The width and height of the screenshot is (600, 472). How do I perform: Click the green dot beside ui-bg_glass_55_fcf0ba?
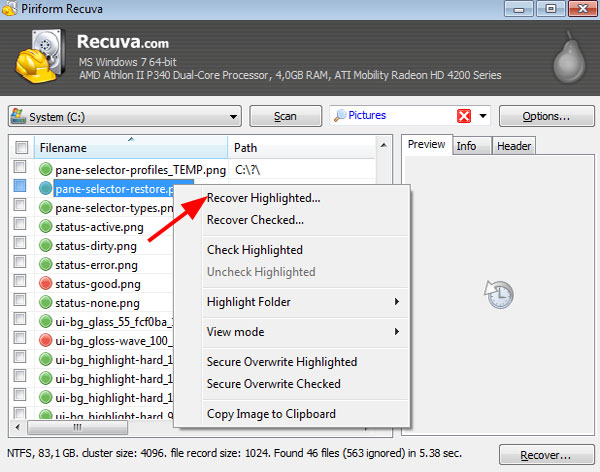[46, 321]
